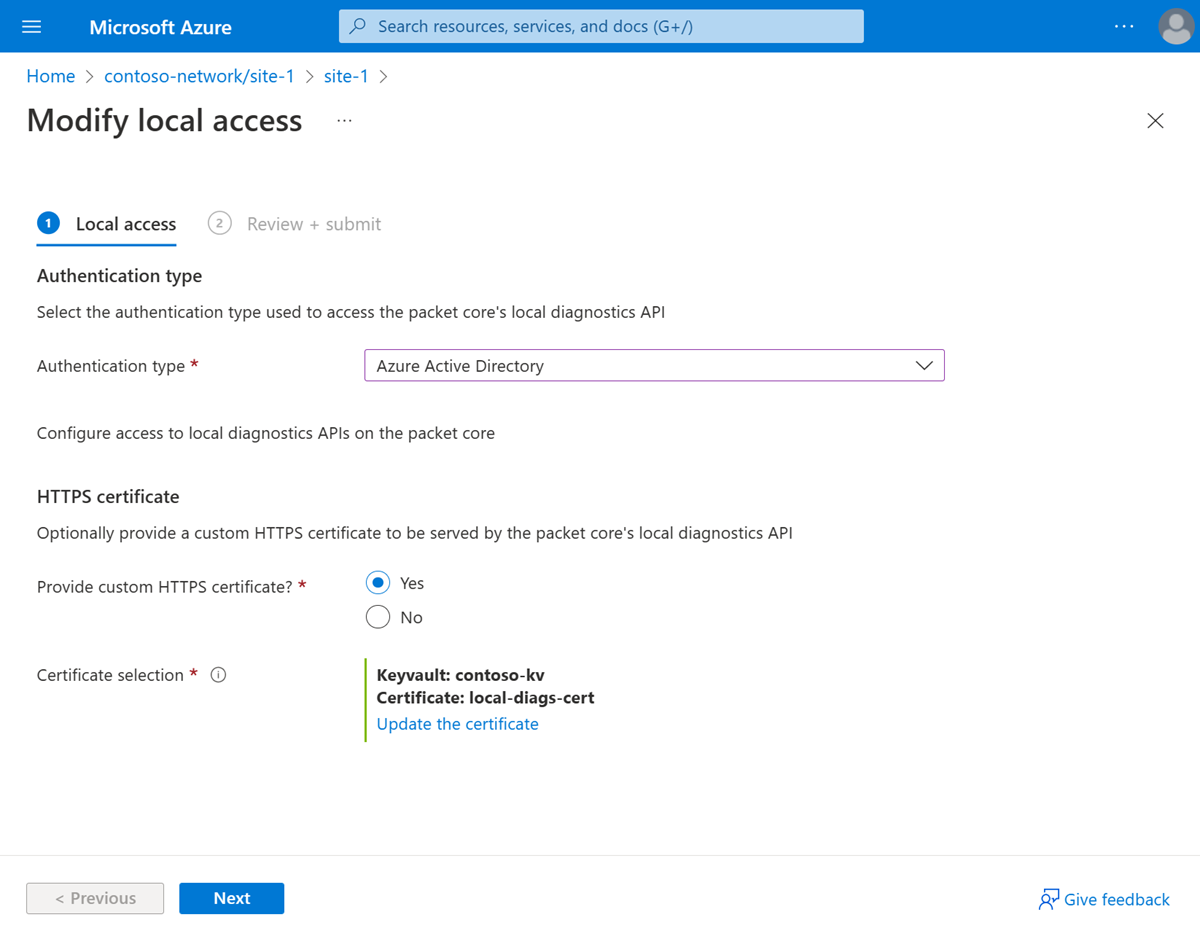Select No for custom HTTPS certificate
The image size is (1200, 928).
[x=377, y=616]
